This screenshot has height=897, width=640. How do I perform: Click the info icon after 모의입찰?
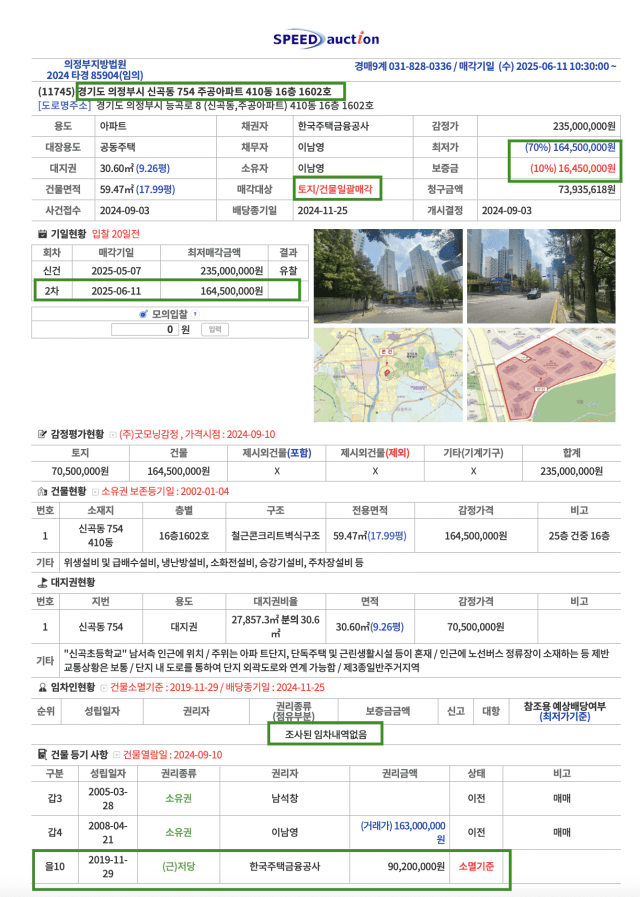point(195,313)
